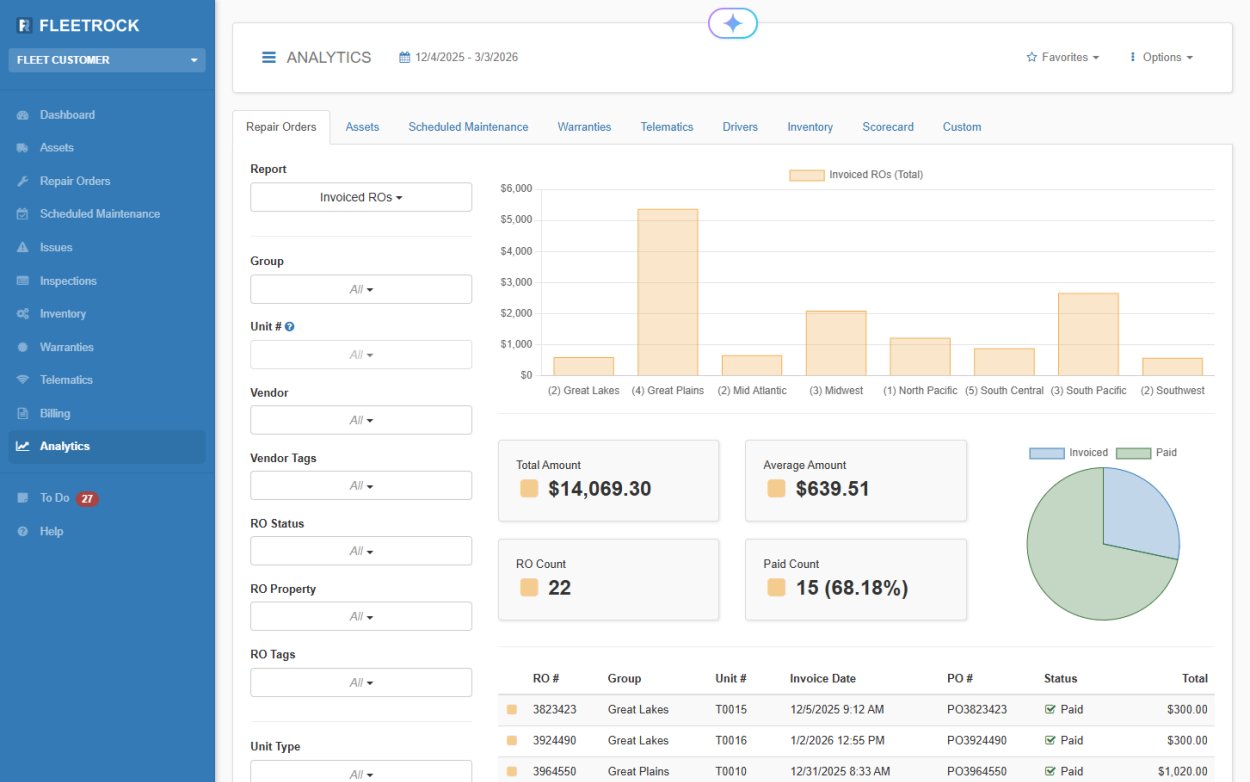Open the Fleet Customer selector dropdown
The image size is (1250, 782).
107,60
